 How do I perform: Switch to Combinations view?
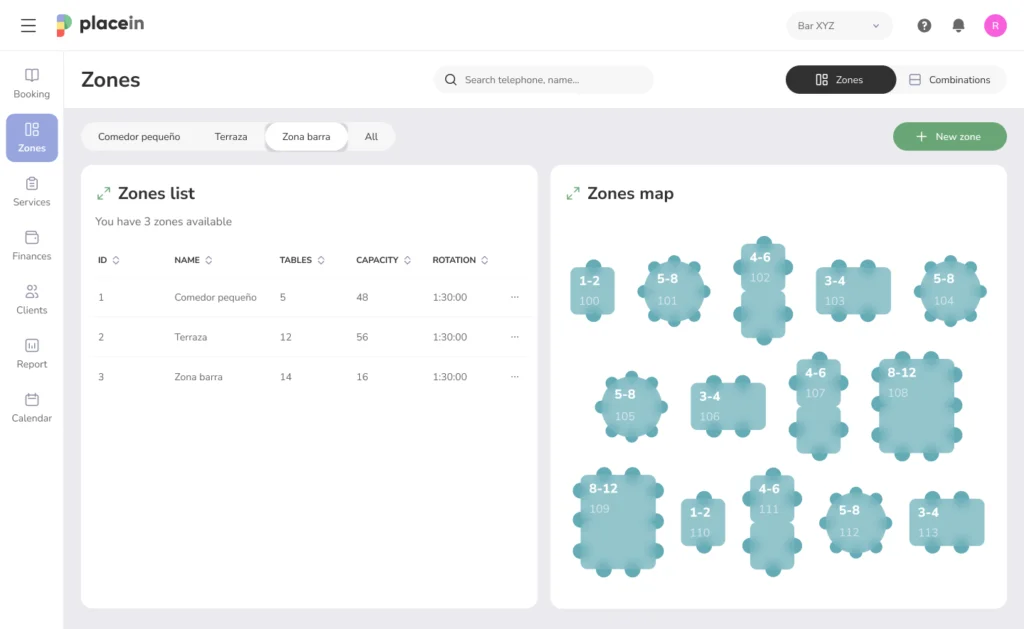[950, 80]
